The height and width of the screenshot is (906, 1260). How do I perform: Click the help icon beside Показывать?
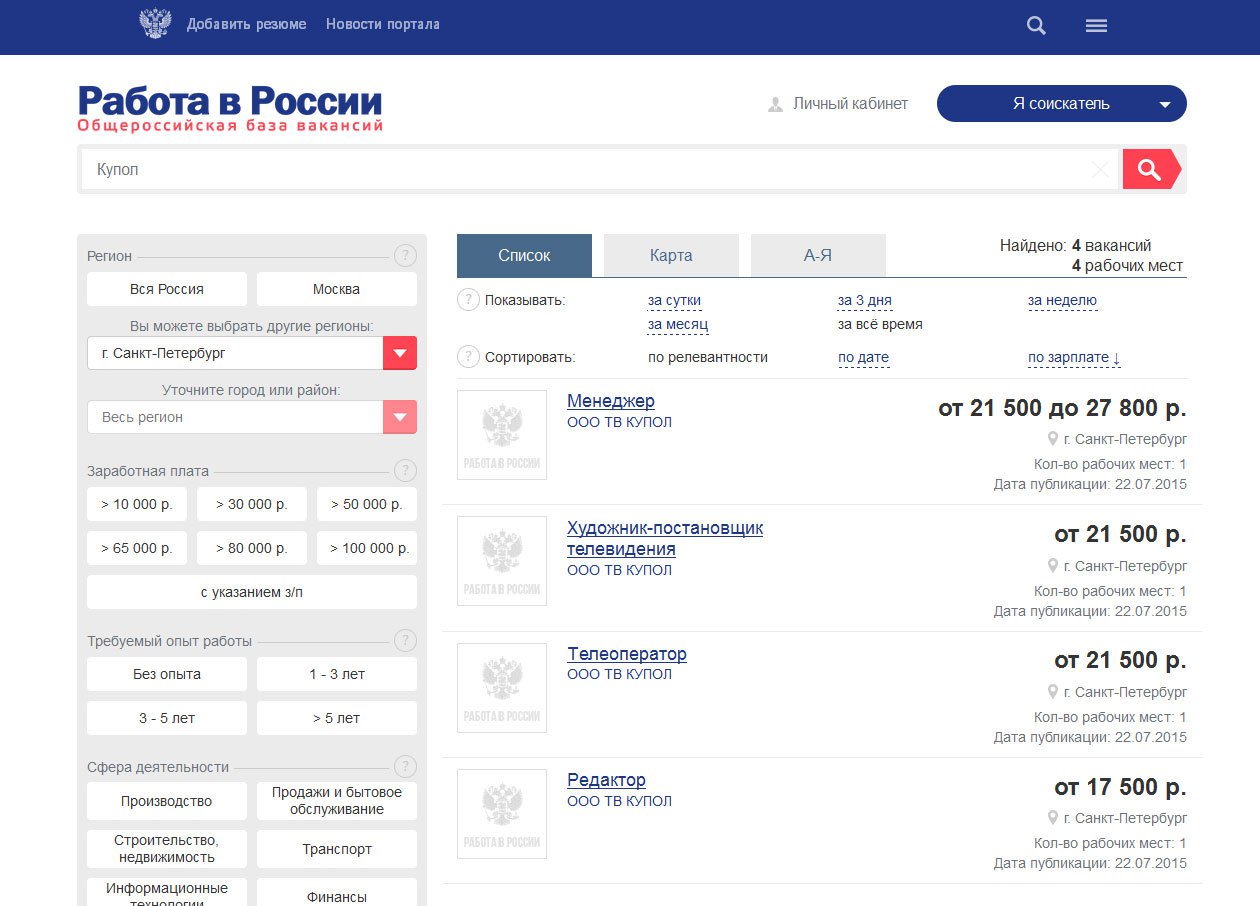pyautogui.click(x=468, y=300)
